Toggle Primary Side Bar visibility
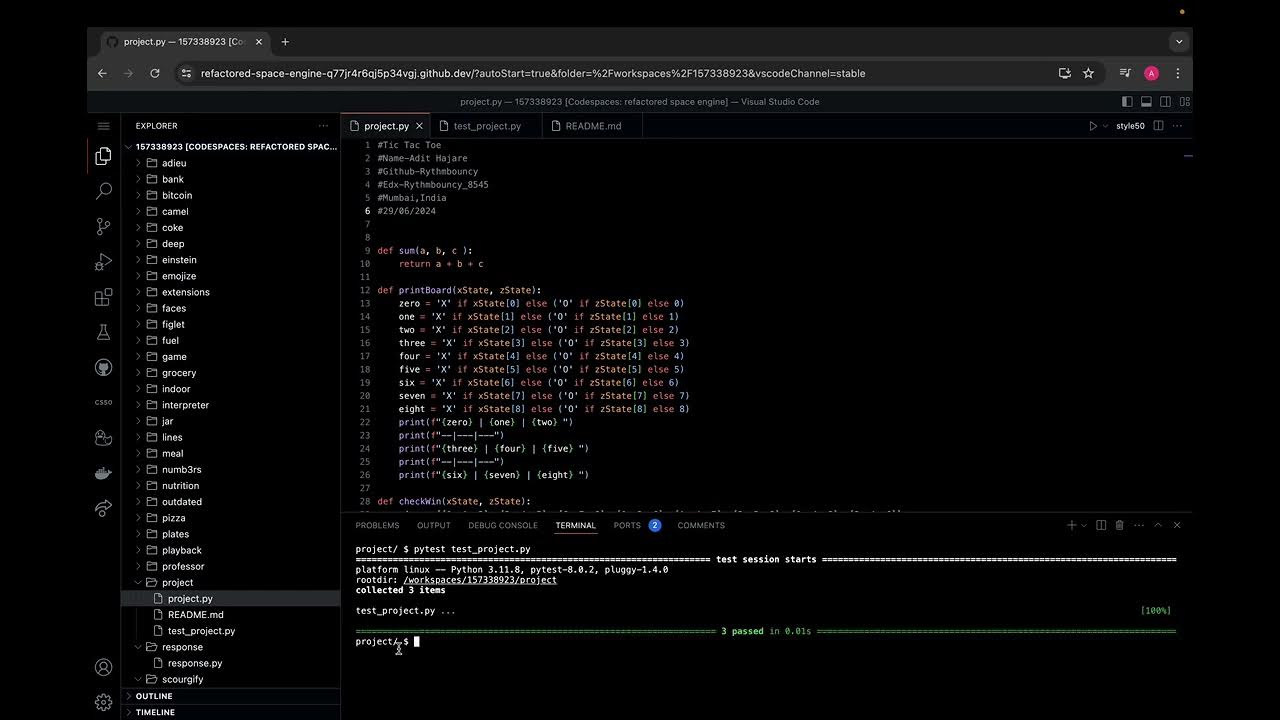Viewport: 1280px width, 720px height. pos(1127,102)
